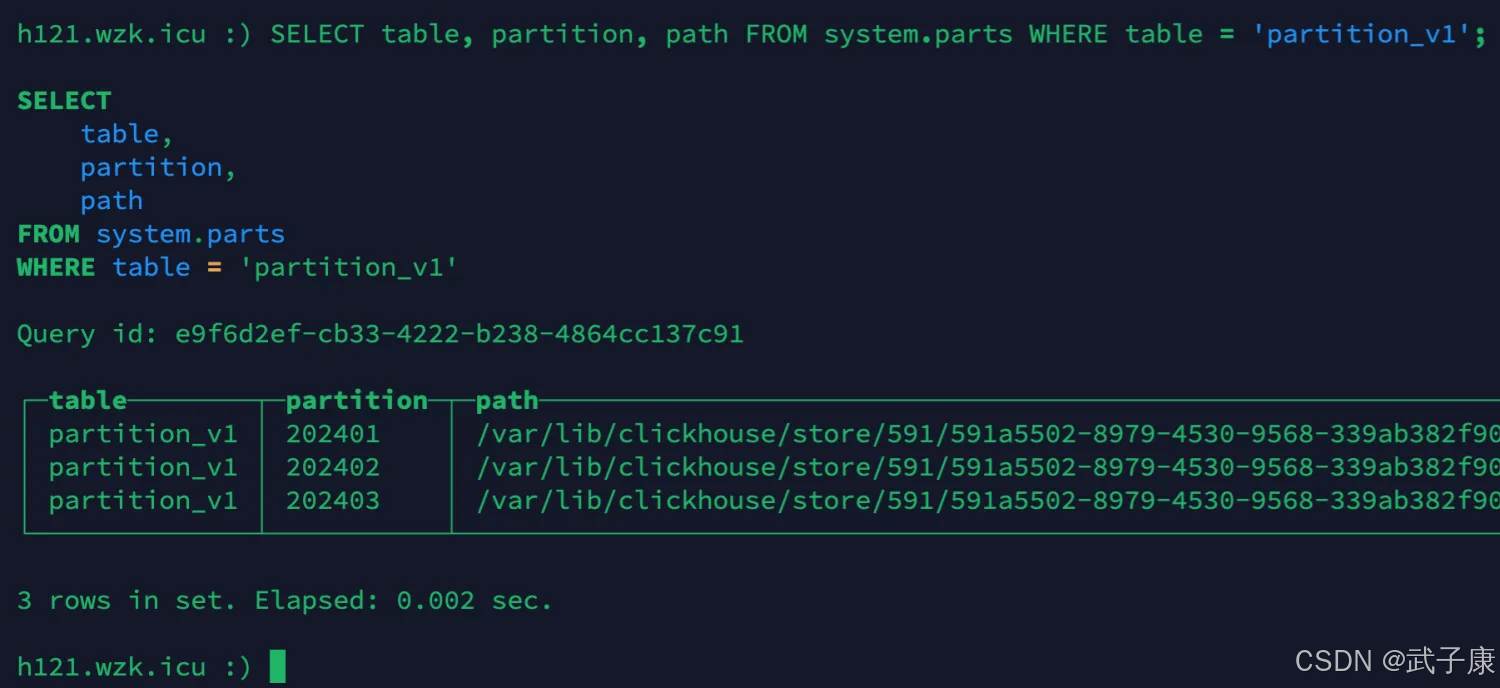Select partition cell 202401
Screen dimensions: 1500x688
click(333, 434)
